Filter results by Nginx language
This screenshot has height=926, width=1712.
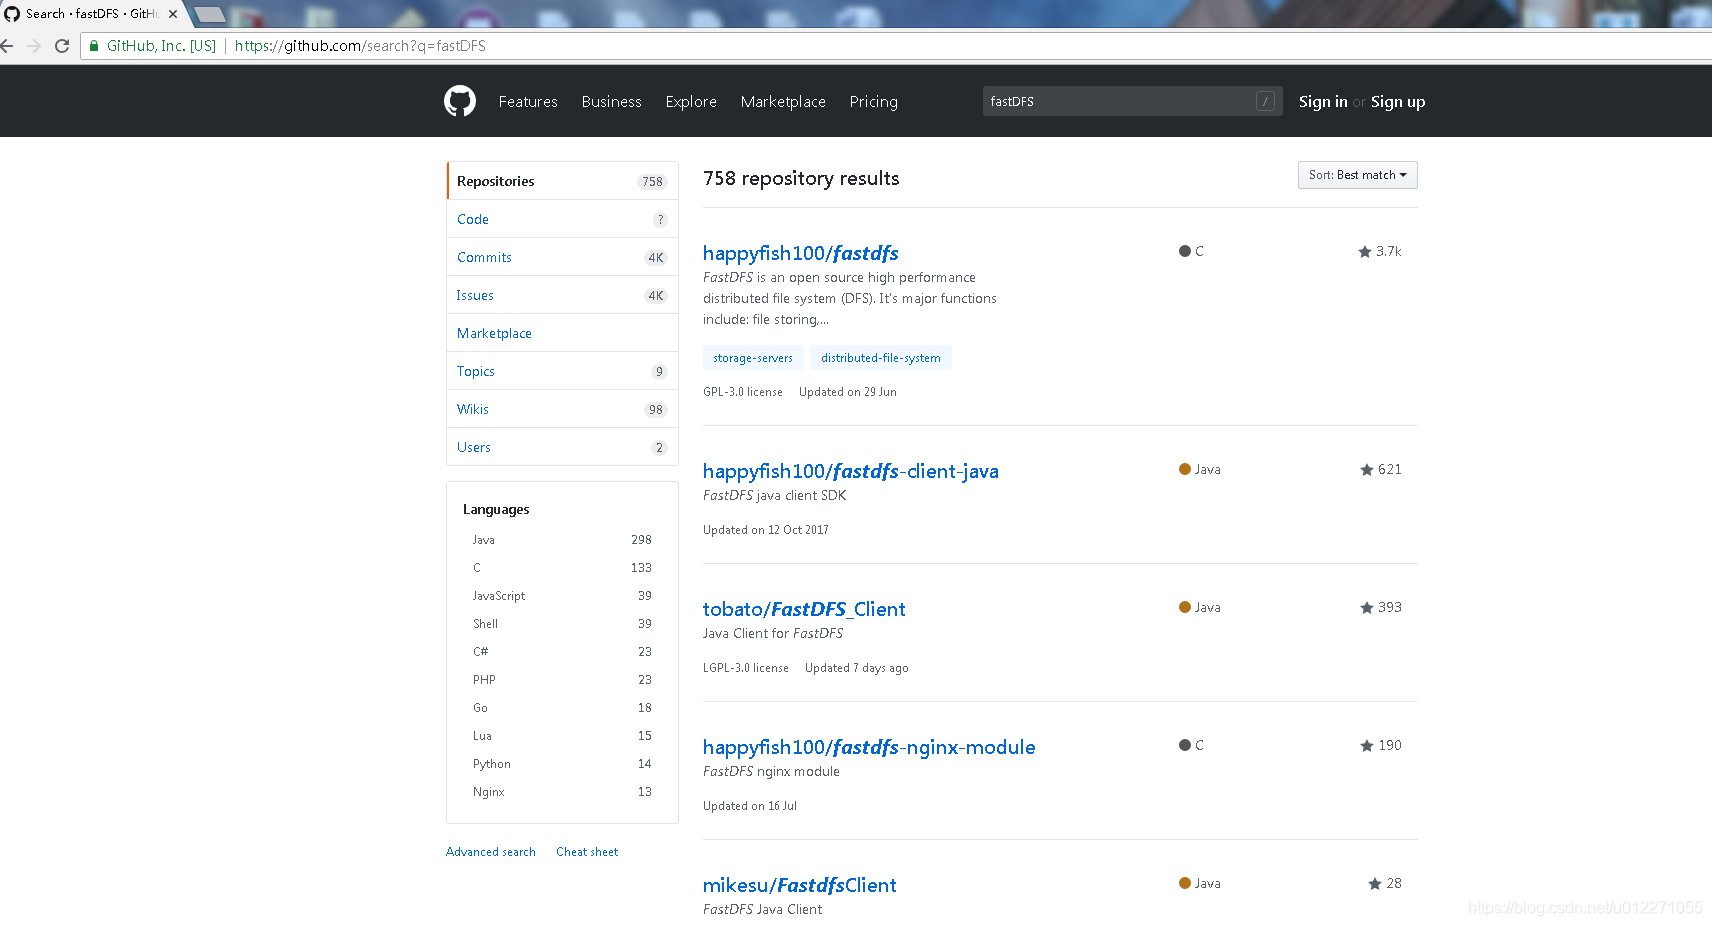click(562, 792)
